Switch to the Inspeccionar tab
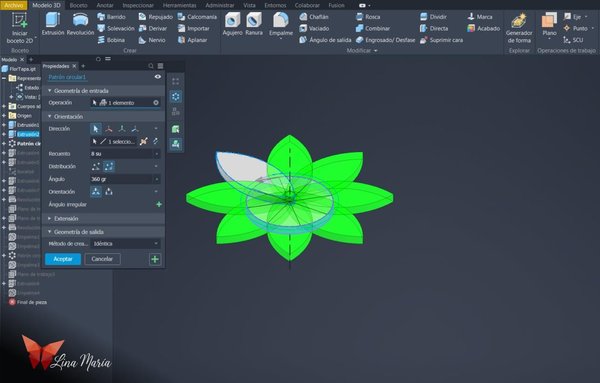This screenshot has height=383, width=600. [x=138, y=5]
